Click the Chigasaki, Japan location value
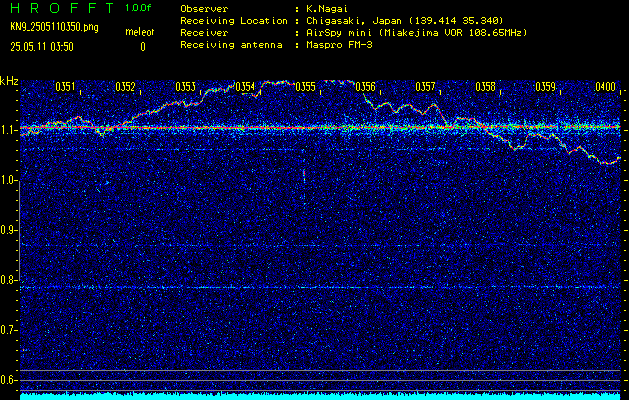 click(405, 20)
